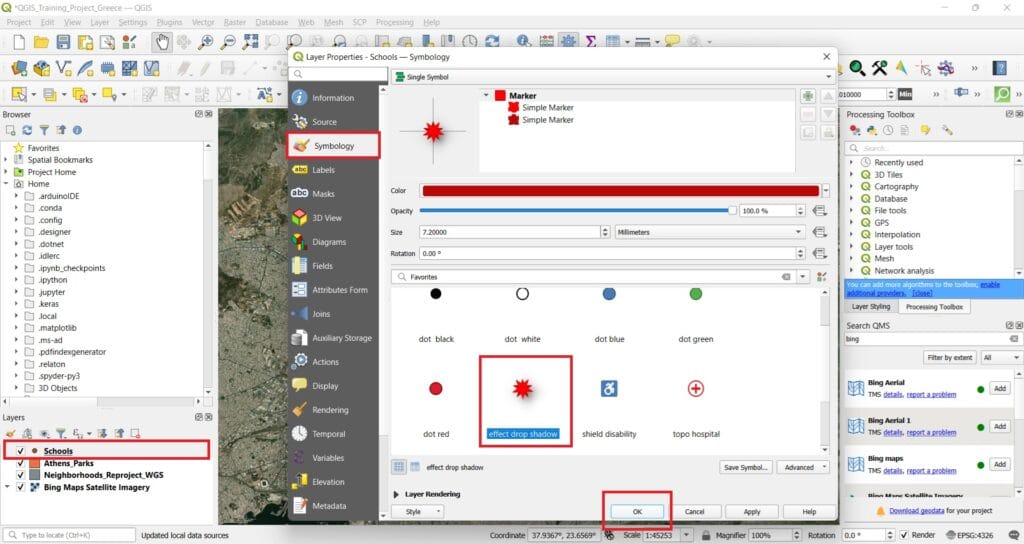The image size is (1024, 544).
Task: Toggle visibility of Schools layer
Action: coord(20,451)
